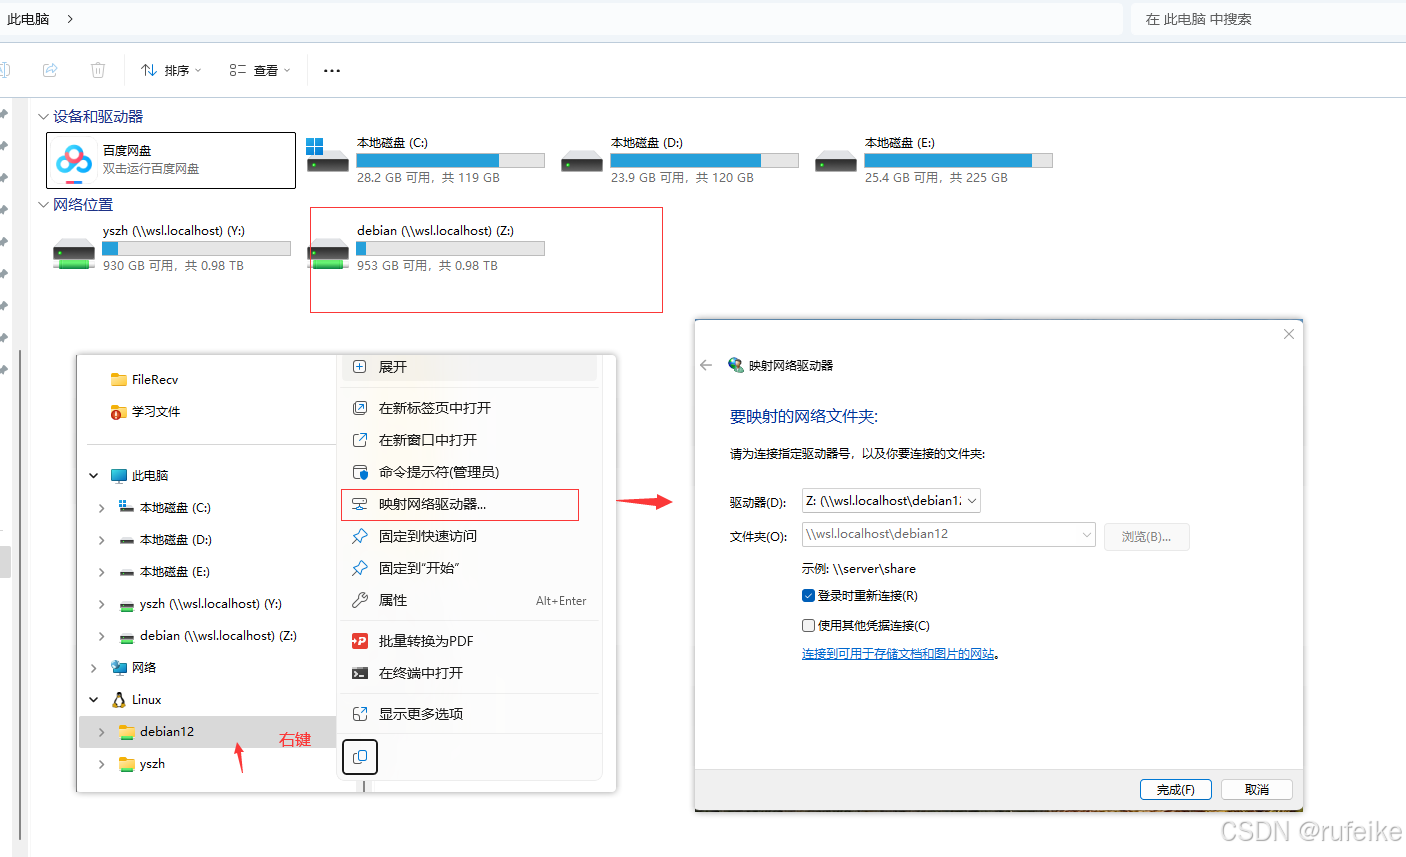Viewport: 1406px width, 857px height.
Task: Enable 登录时重新连接 checkbox
Action: click(x=808, y=595)
